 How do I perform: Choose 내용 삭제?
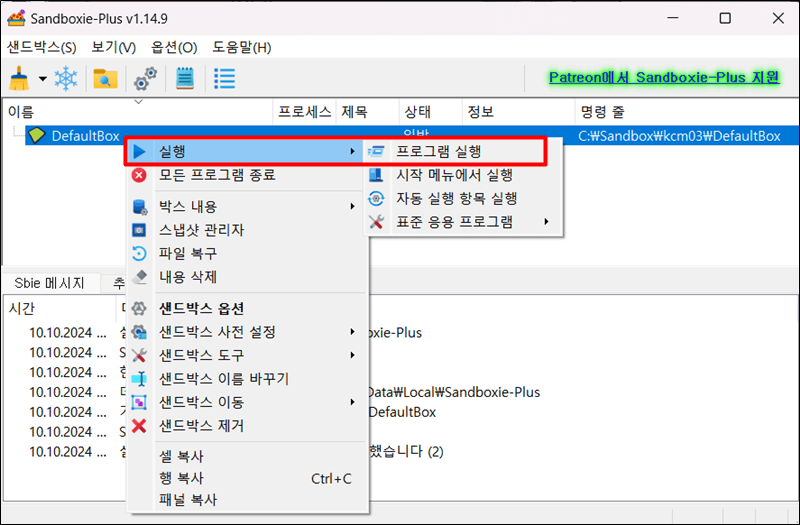(246, 277)
